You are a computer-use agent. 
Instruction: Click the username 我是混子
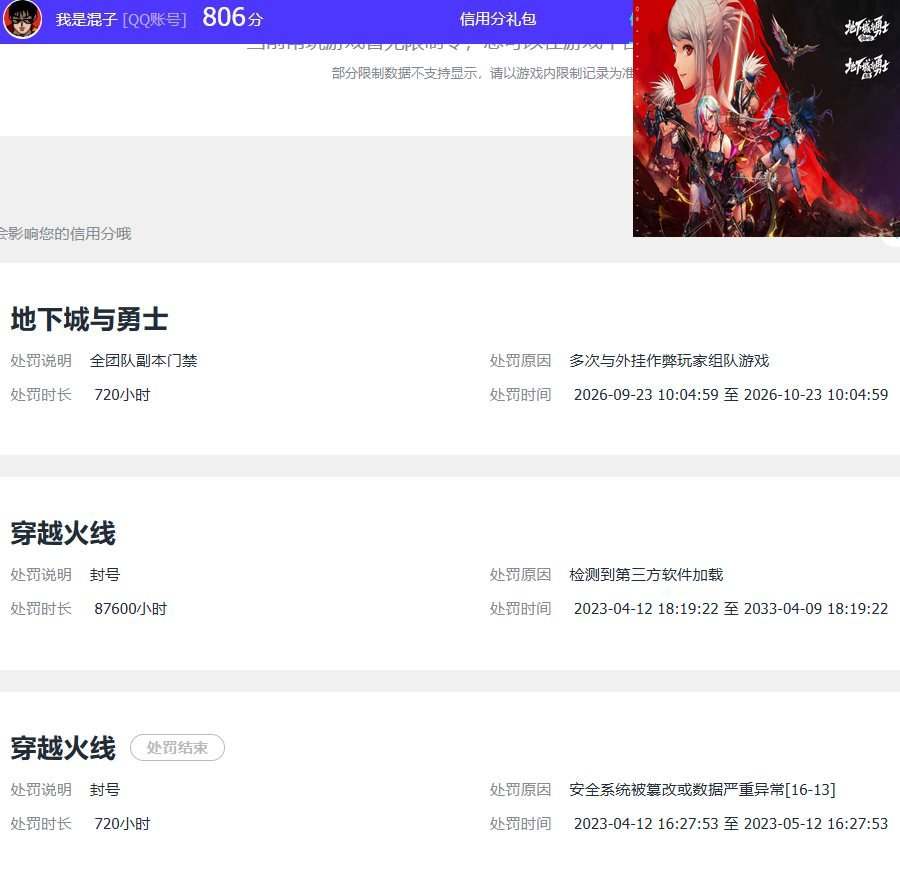pos(86,20)
